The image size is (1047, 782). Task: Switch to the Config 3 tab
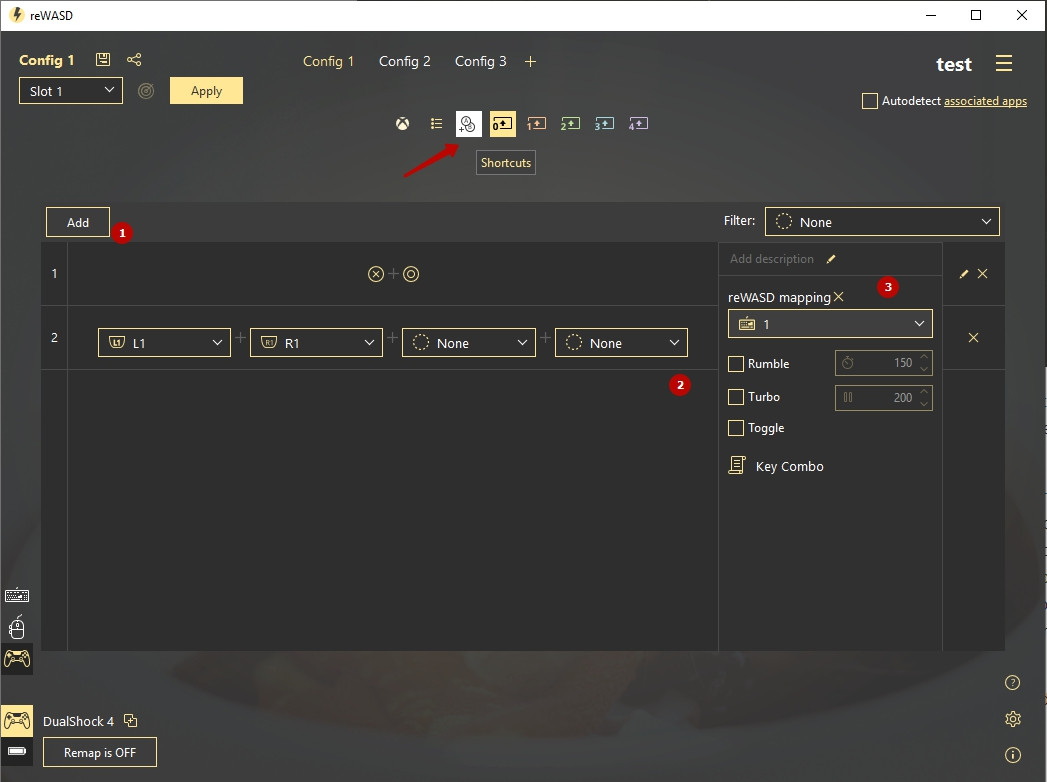(x=481, y=61)
